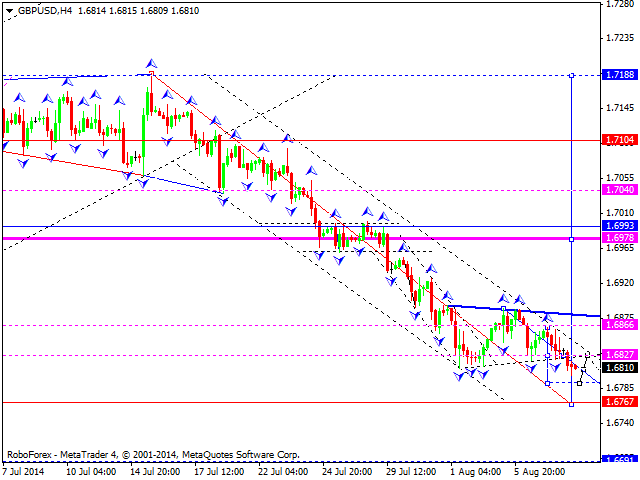Select the red 1.6767 price level tag
The width and height of the screenshot is (640, 480).
[620, 401]
